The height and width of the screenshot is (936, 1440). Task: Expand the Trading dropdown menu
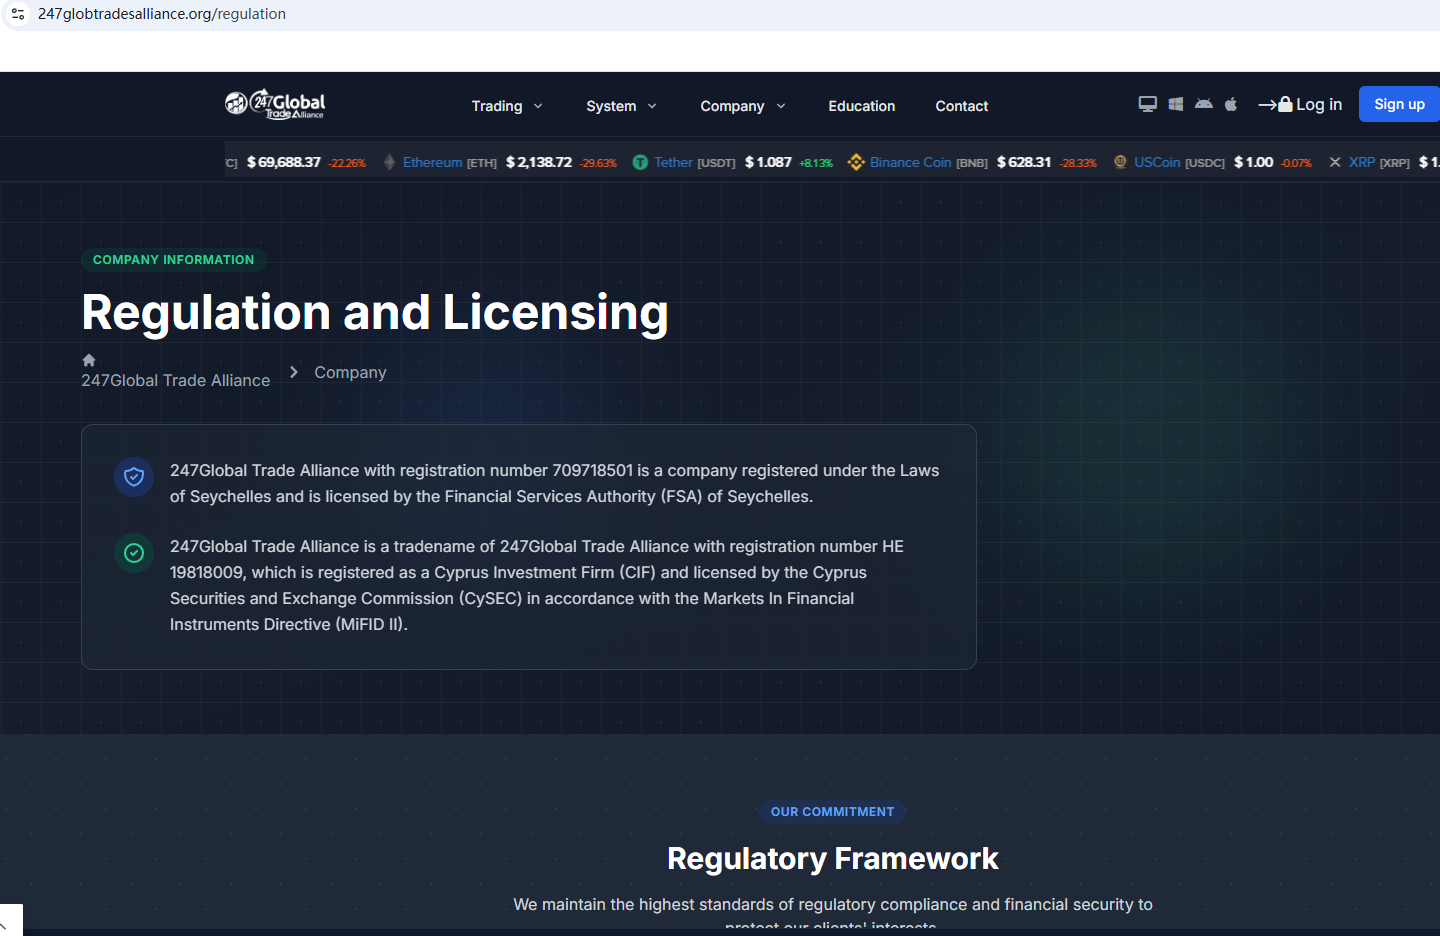(507, 106)
